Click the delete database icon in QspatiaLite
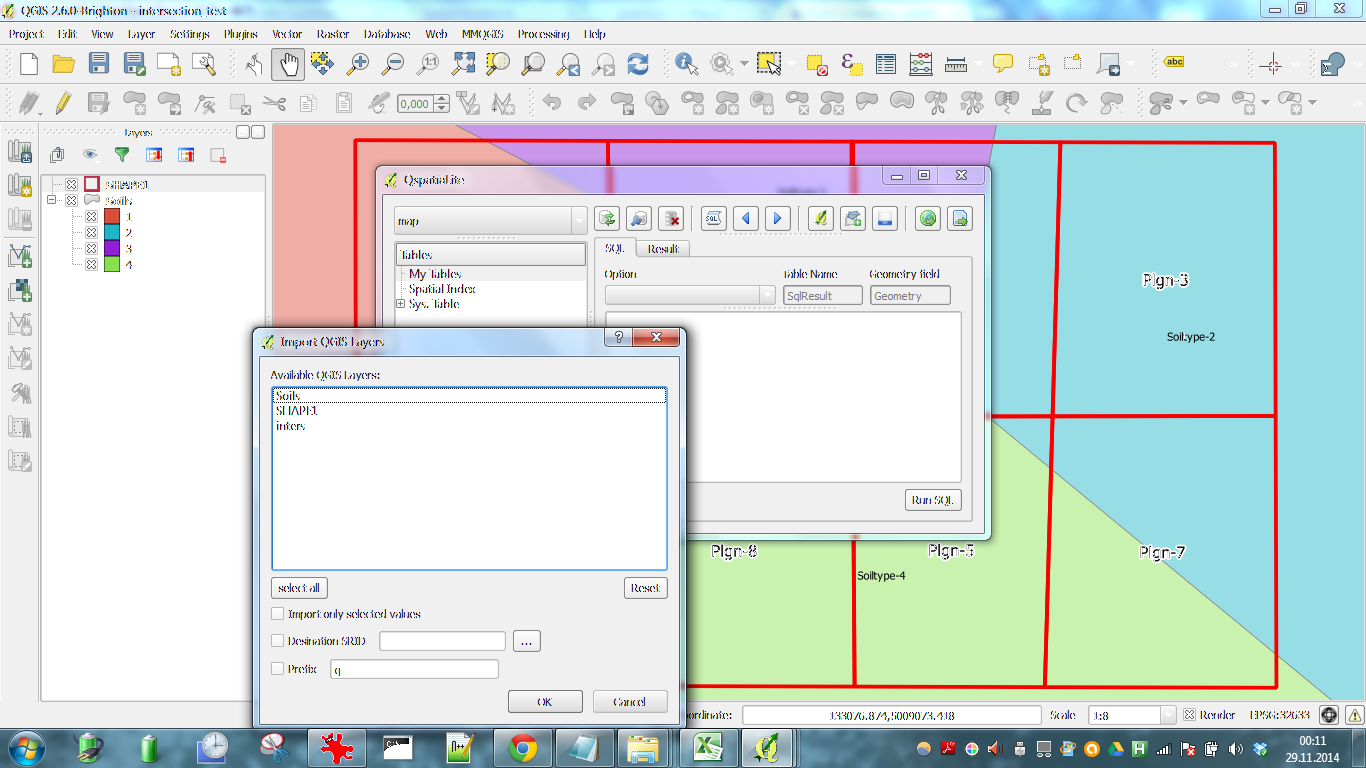 pyautogui.click(x=672, y=219)
